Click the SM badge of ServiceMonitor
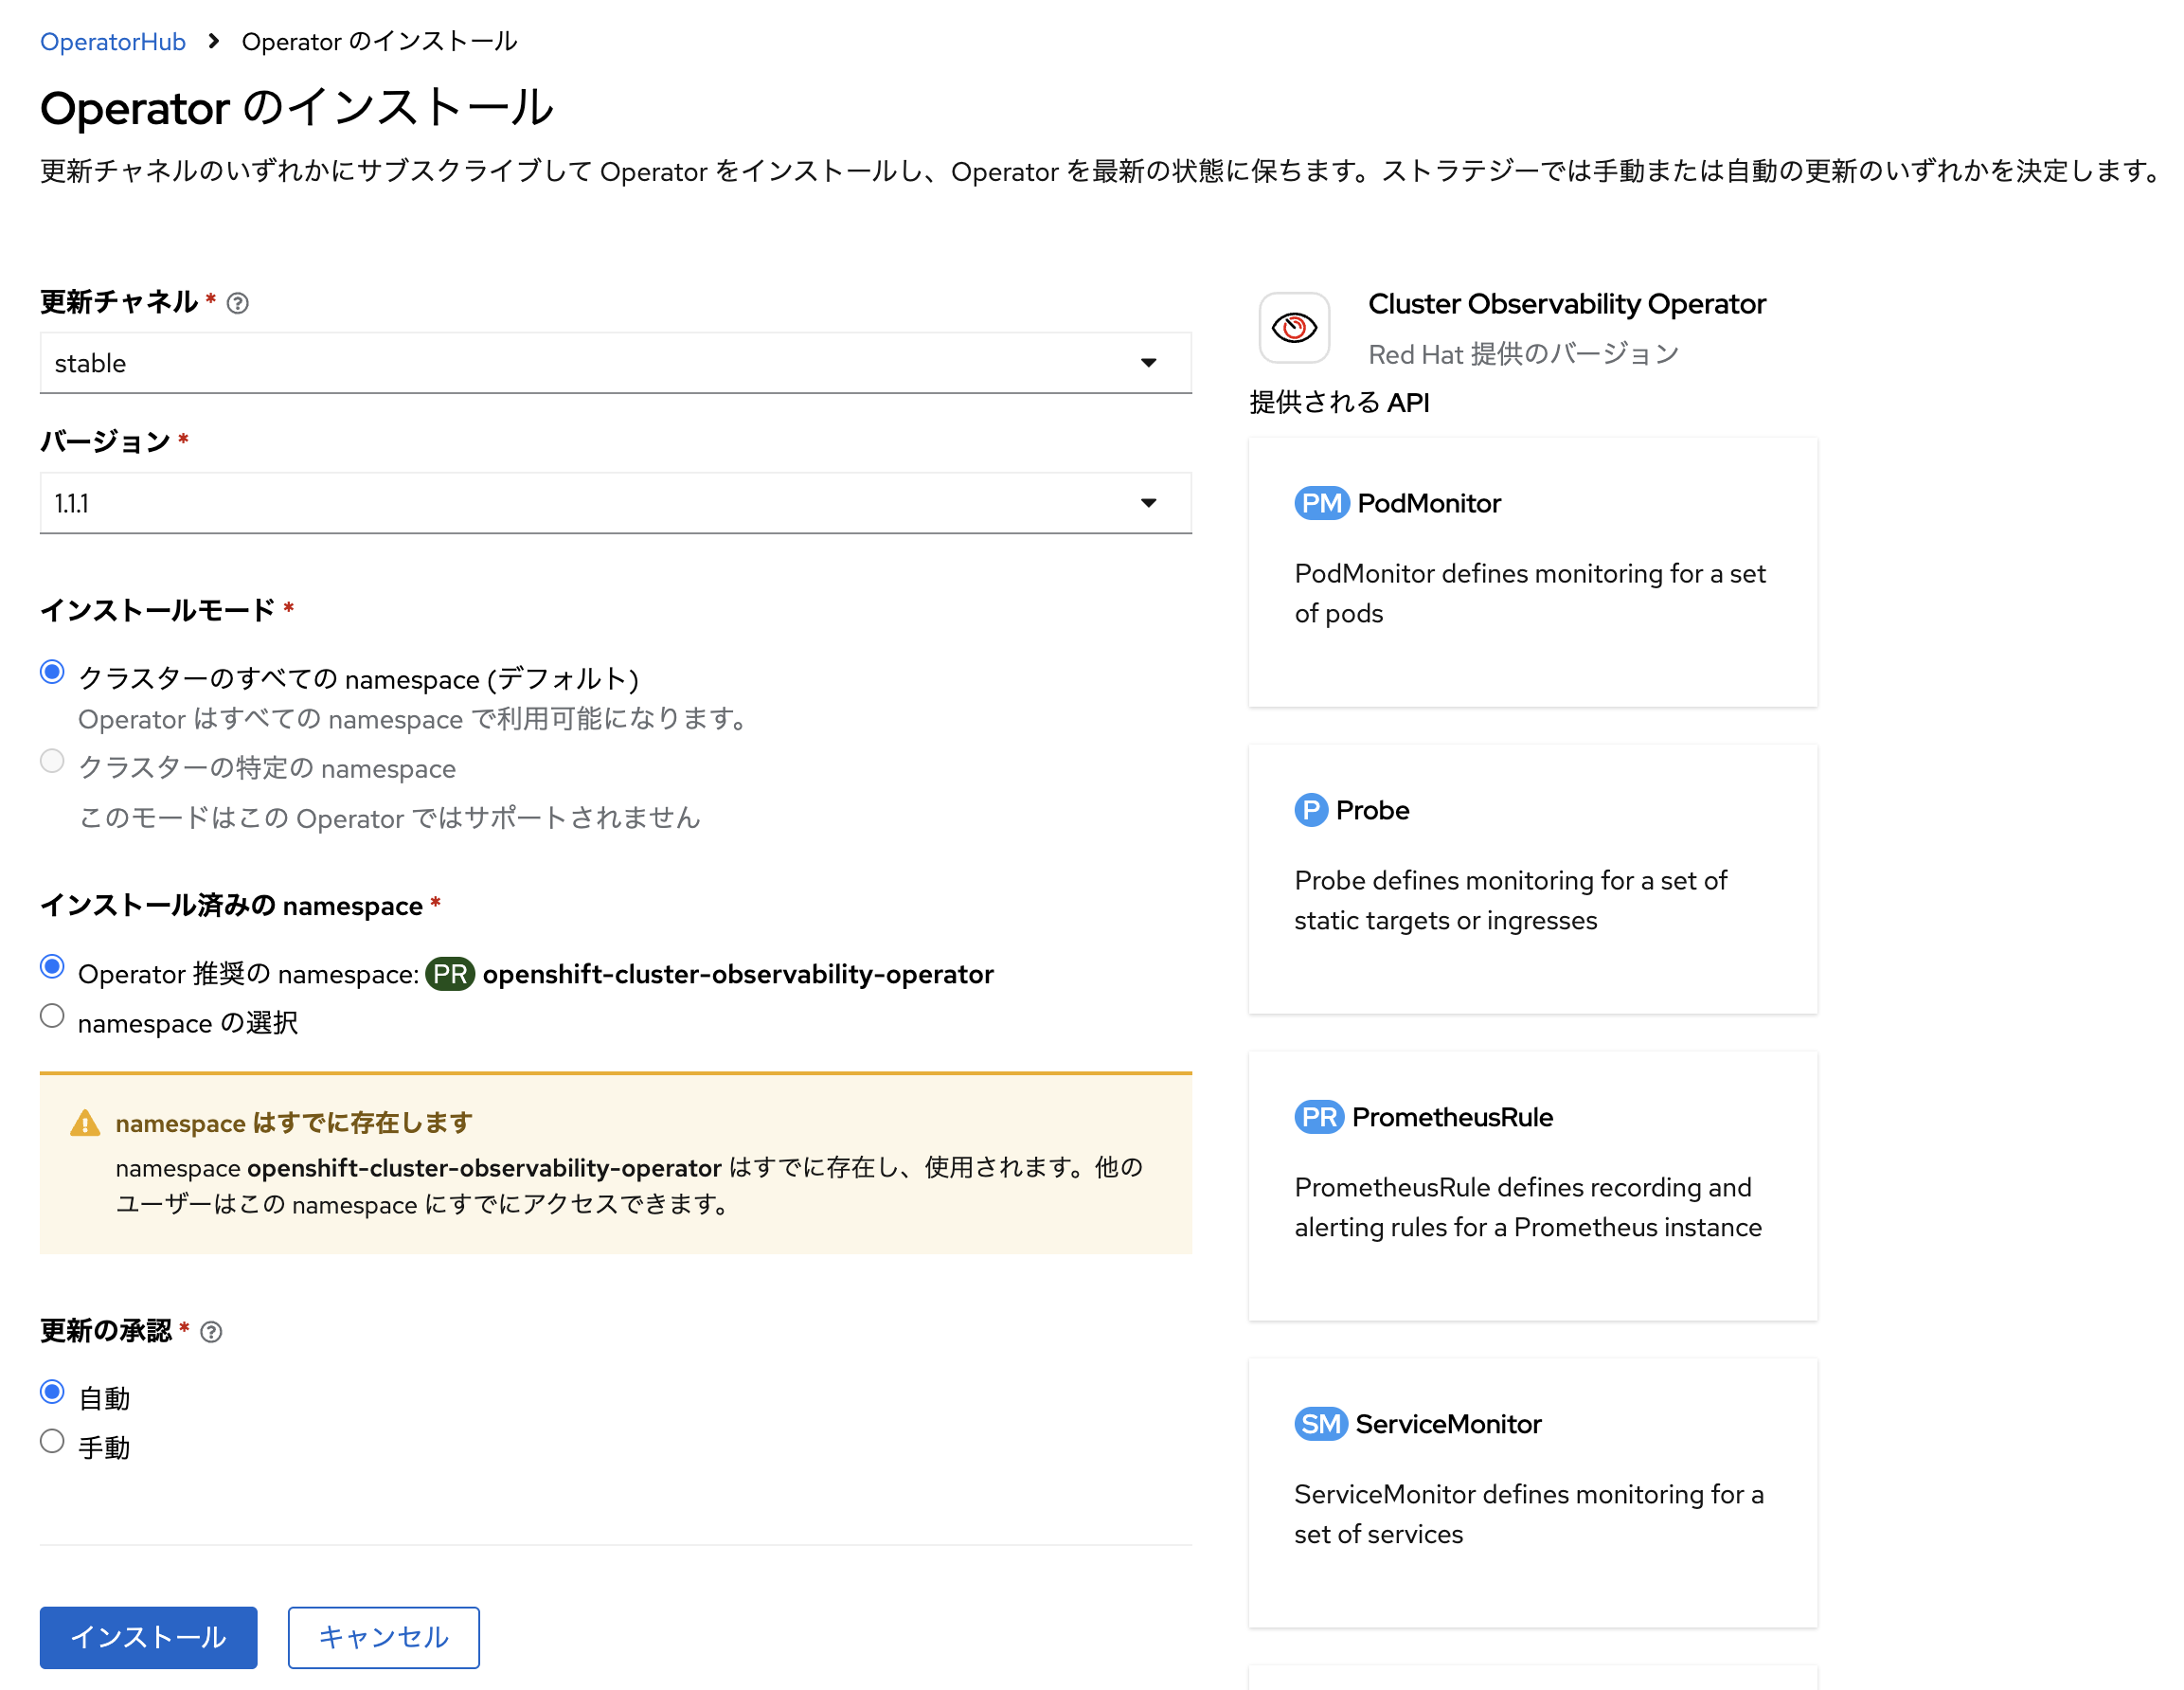 [1320, 1424]
